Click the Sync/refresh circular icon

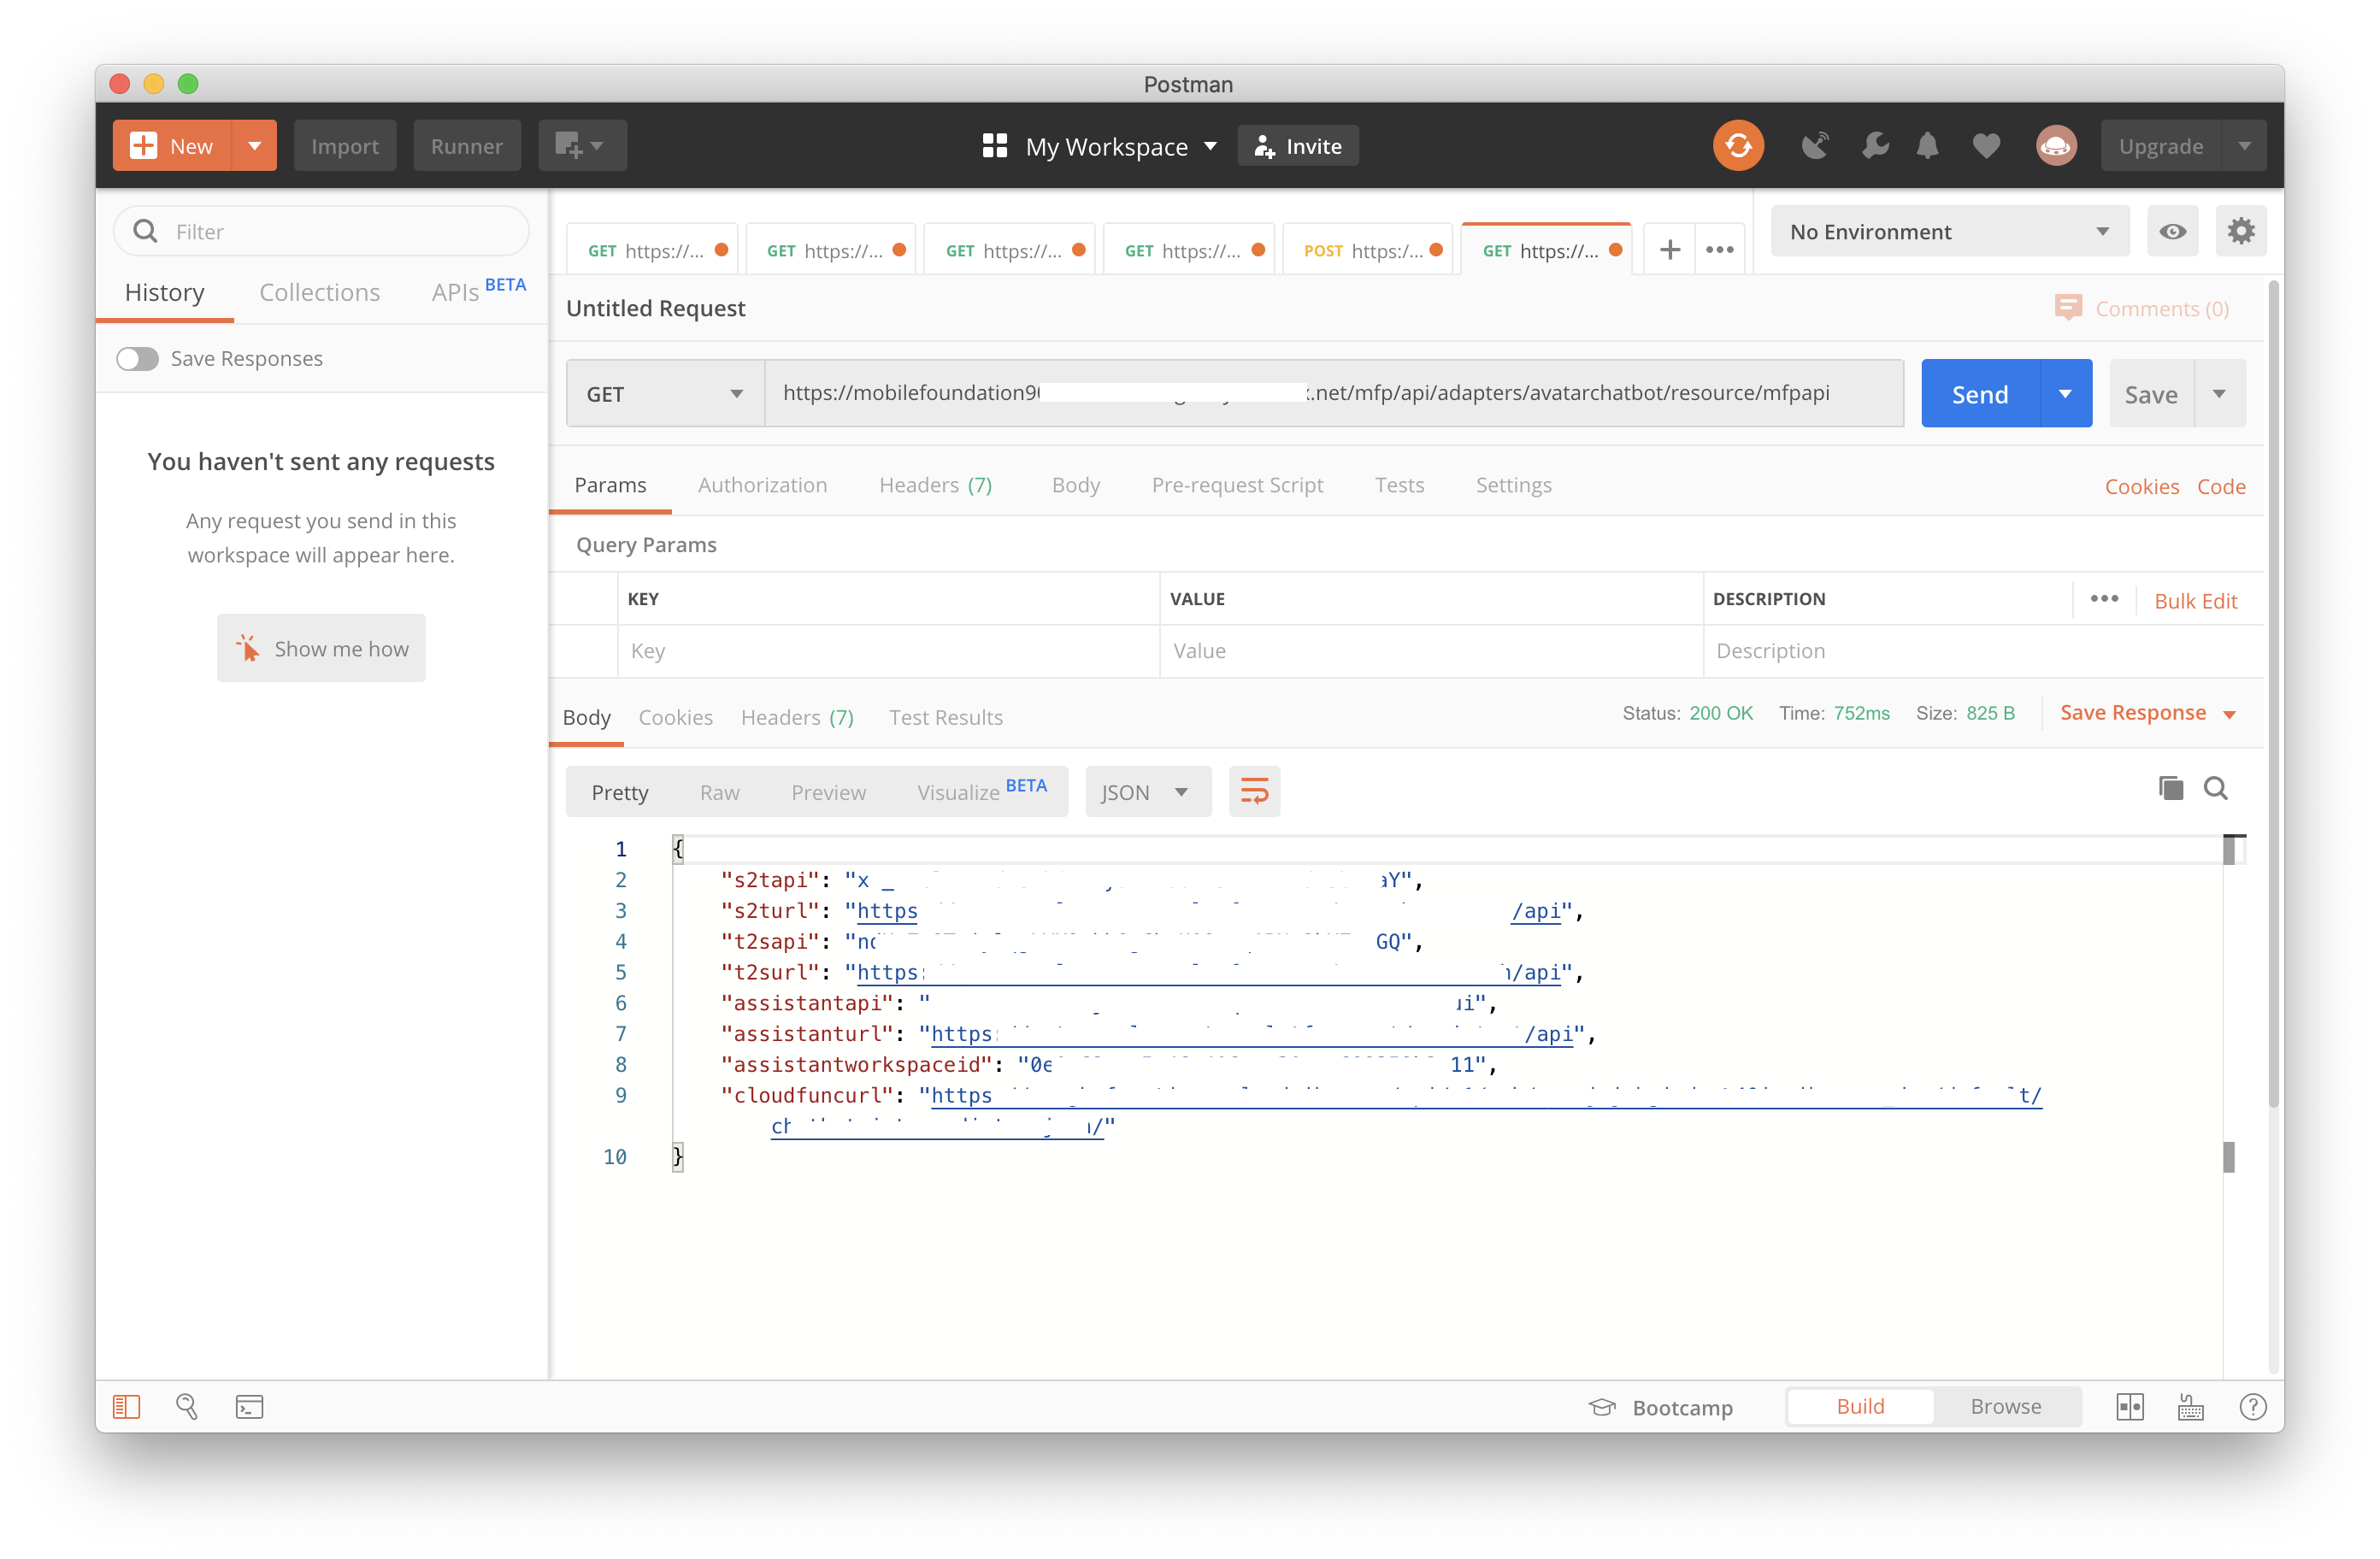coord(1736,144)
